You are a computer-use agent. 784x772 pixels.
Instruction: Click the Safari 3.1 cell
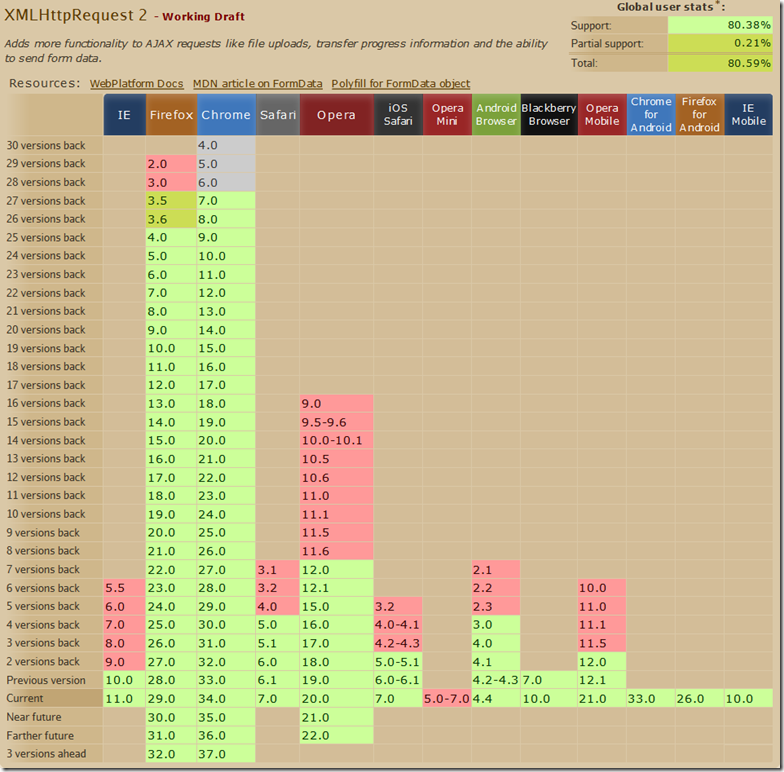coord(278,570)
